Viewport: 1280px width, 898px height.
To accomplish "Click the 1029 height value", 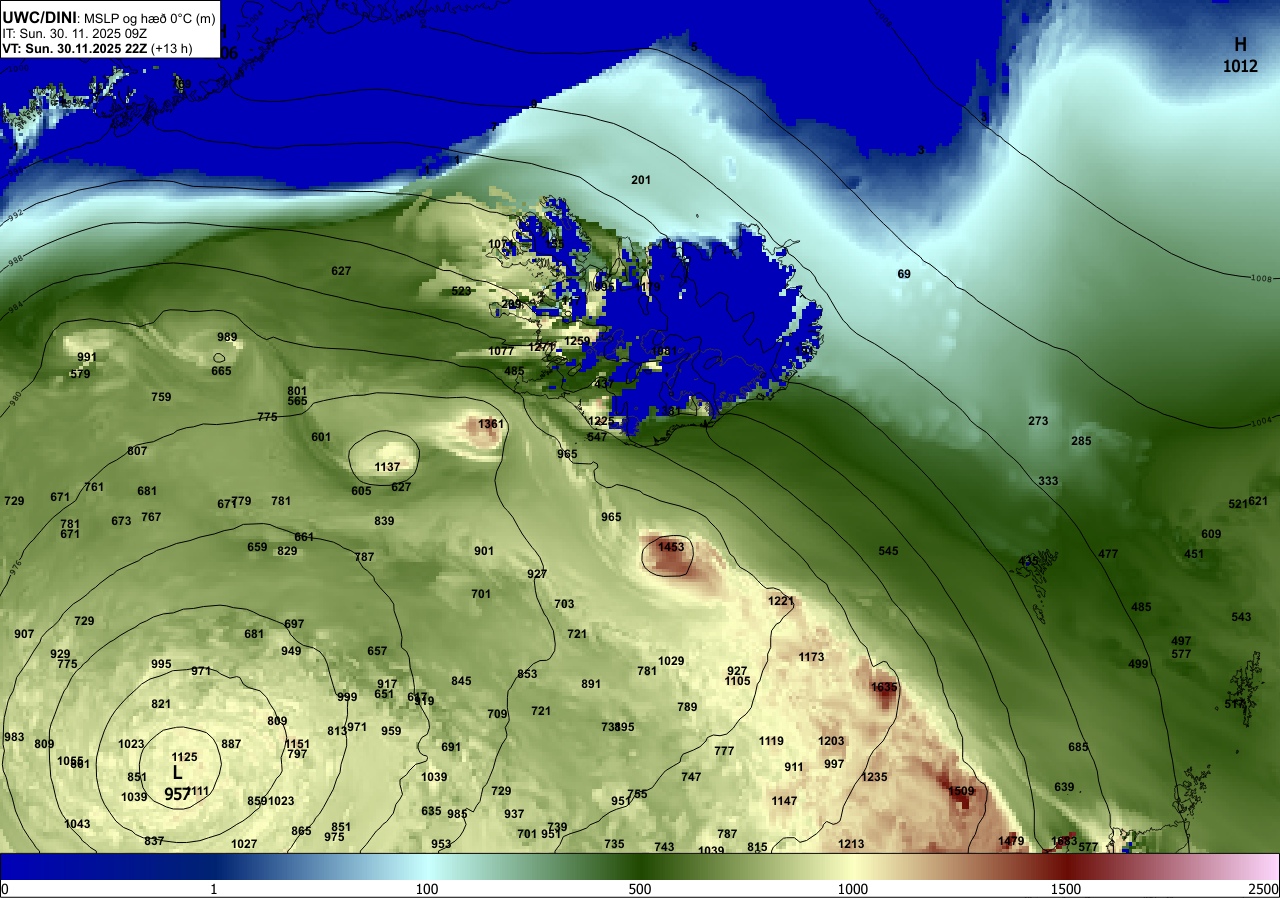I will click(671, 661).
